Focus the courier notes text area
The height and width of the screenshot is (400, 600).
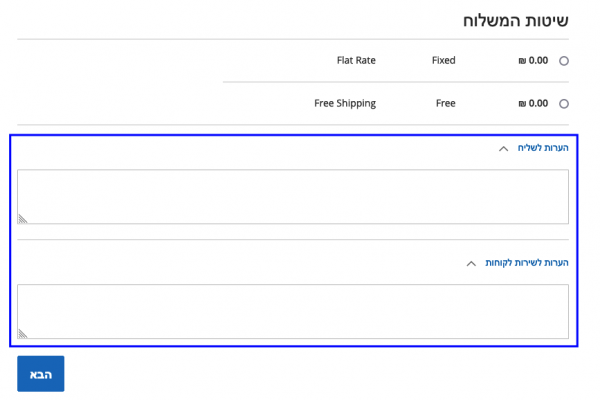[293, 196]
